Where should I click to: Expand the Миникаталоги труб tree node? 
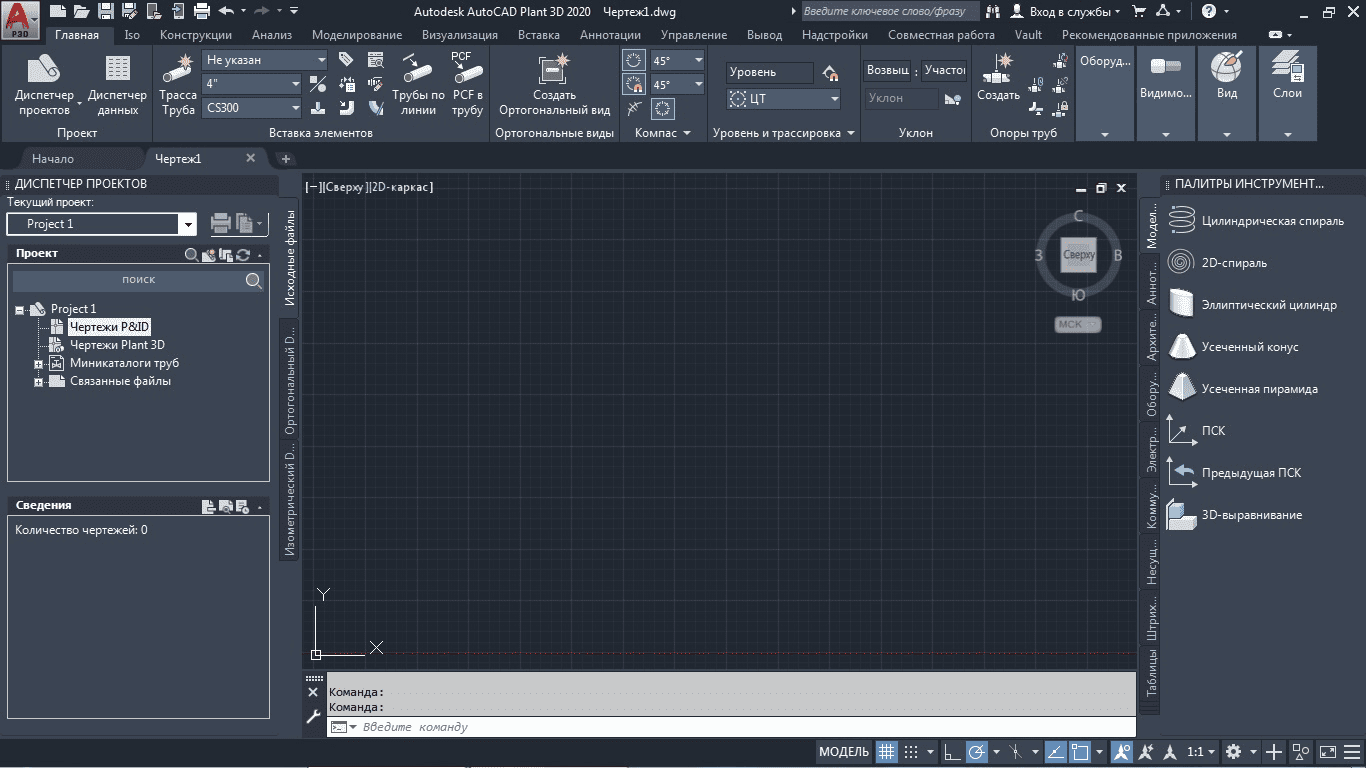tap(38, 364)
